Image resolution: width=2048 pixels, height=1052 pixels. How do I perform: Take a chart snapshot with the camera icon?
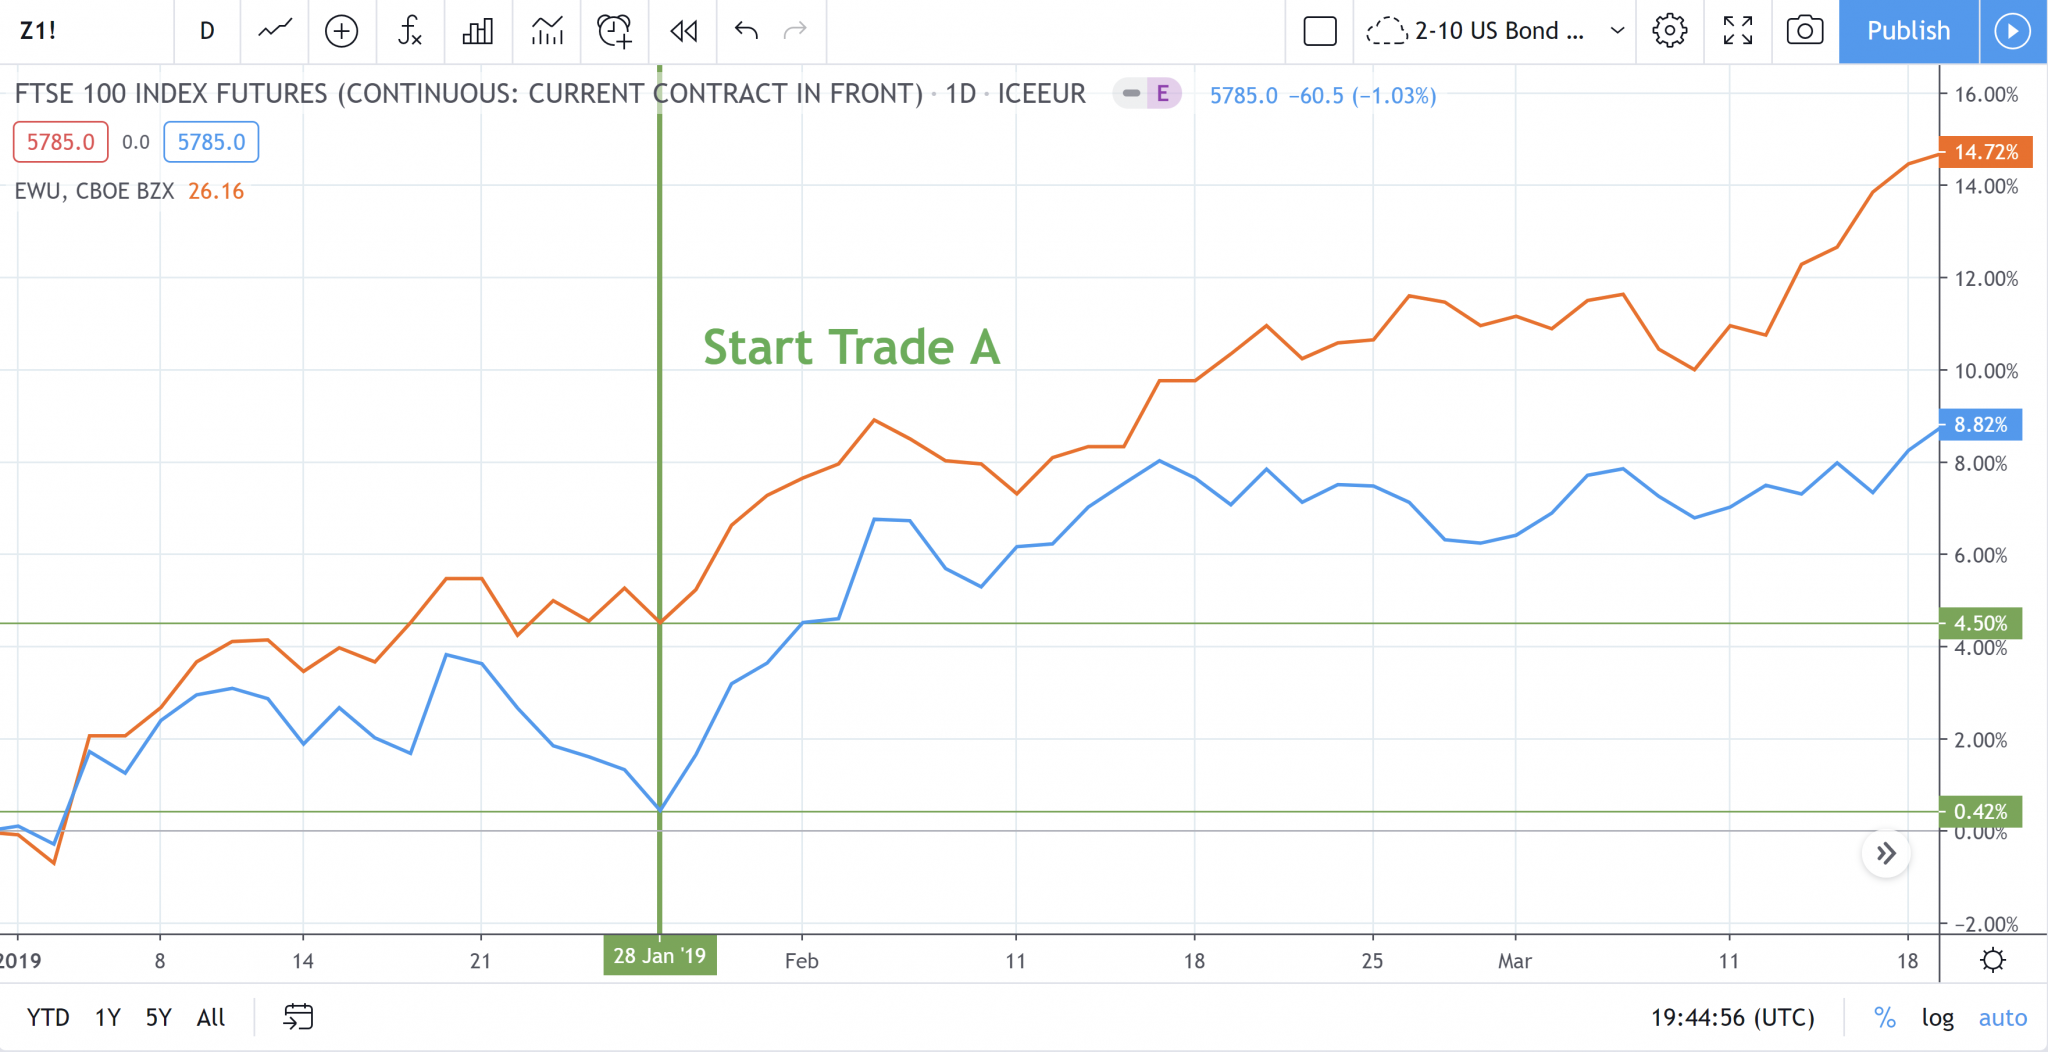coord(1804,31)
